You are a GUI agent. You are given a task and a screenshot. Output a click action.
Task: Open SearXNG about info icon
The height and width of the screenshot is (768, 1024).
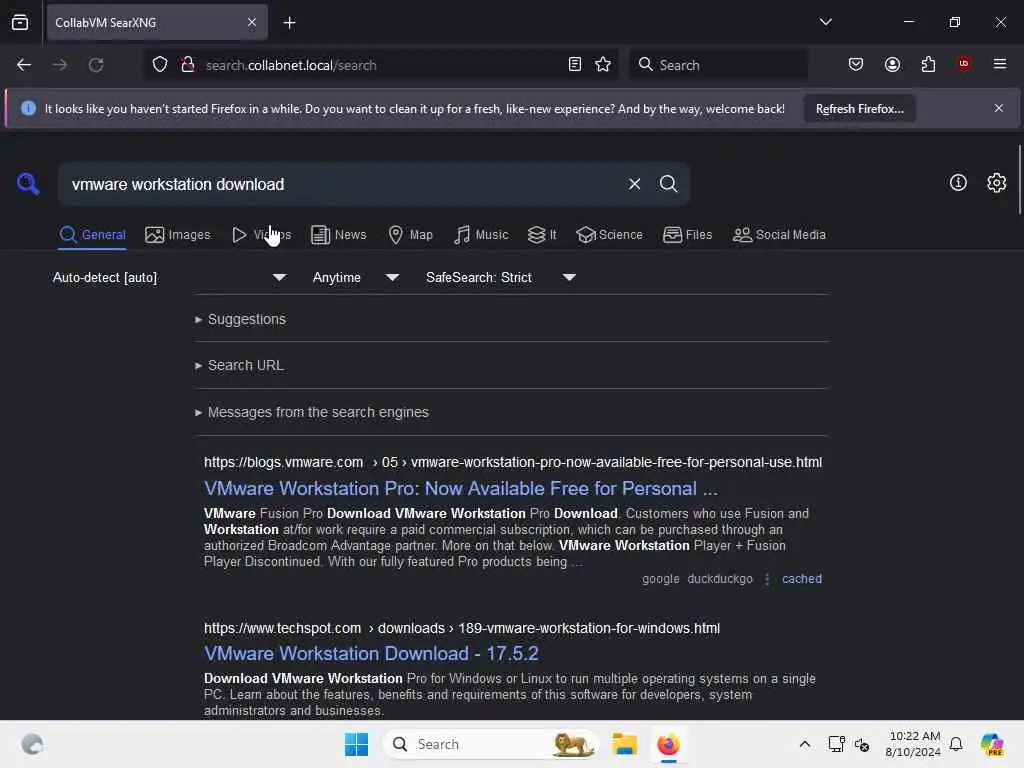point(957,183)
